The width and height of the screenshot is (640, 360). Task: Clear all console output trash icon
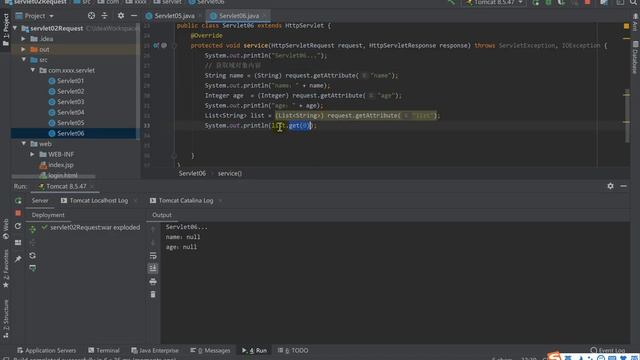pos(153,294)
